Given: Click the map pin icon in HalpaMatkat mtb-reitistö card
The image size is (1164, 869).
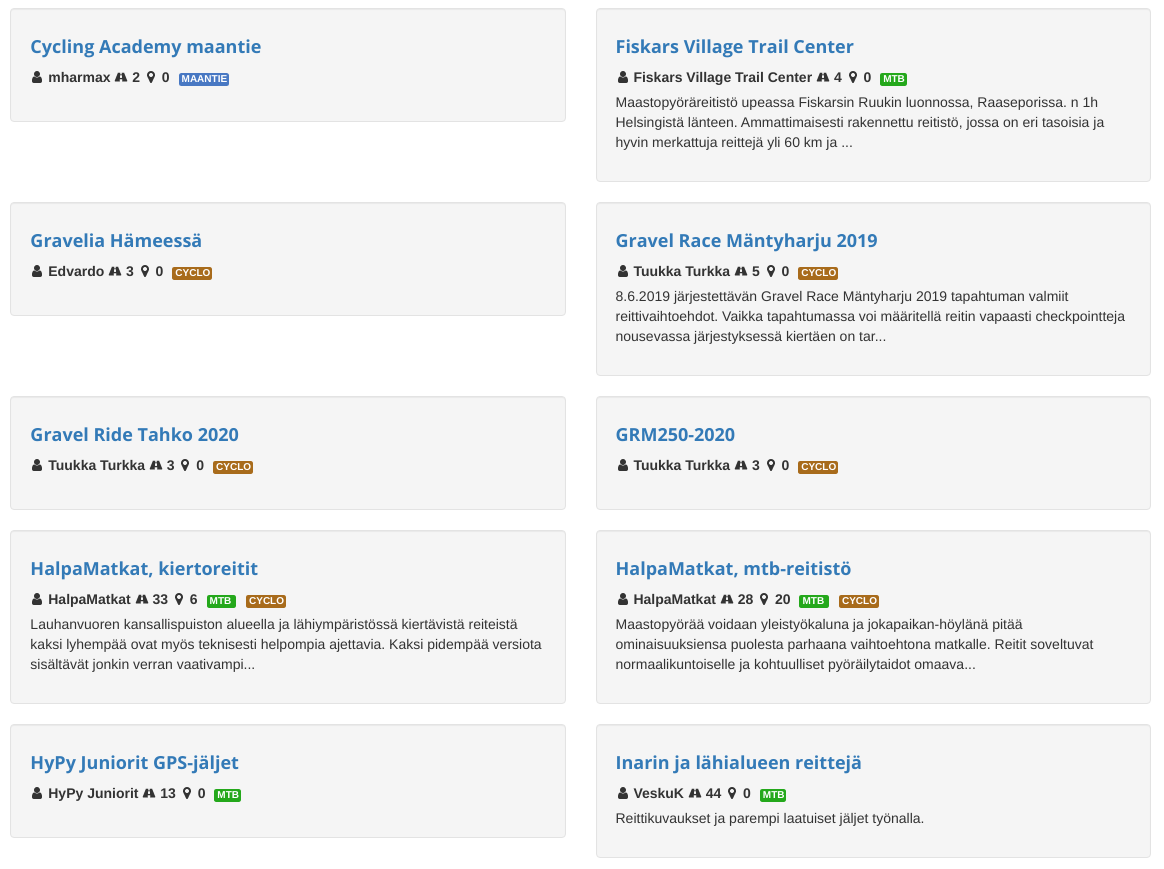Looking at the screenshot, I should pos(763,600).
